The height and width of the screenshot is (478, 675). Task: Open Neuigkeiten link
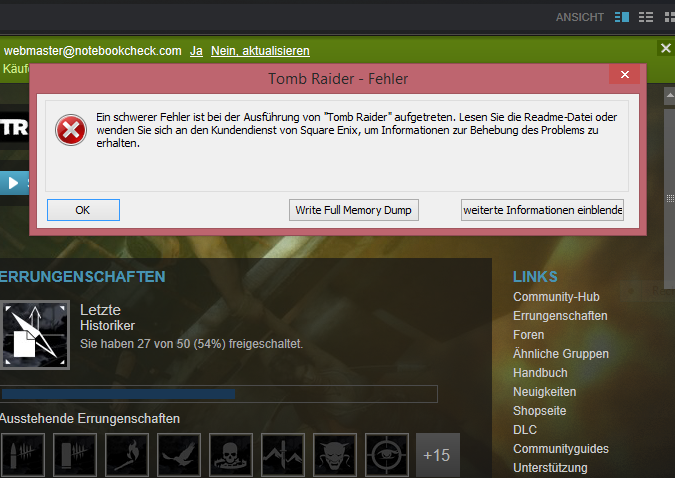[x=545, y=391]
